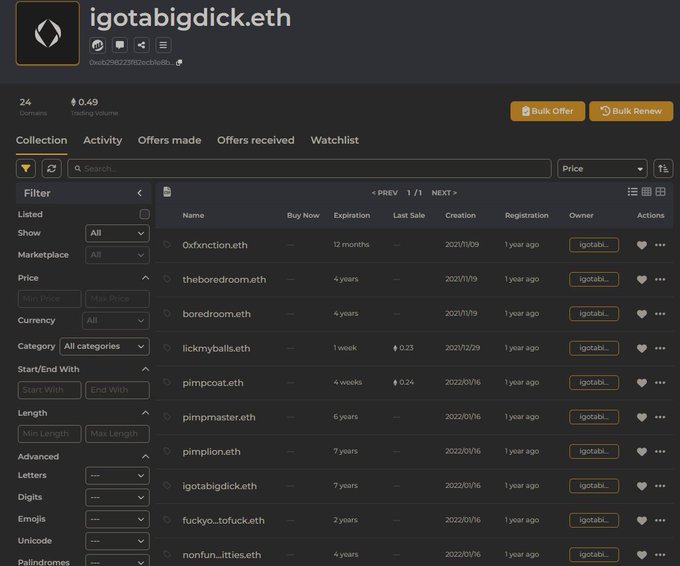Open the Emojis filter dropdown
The height and width of the screenshot is (566, 680).
(x=117, y=519)
